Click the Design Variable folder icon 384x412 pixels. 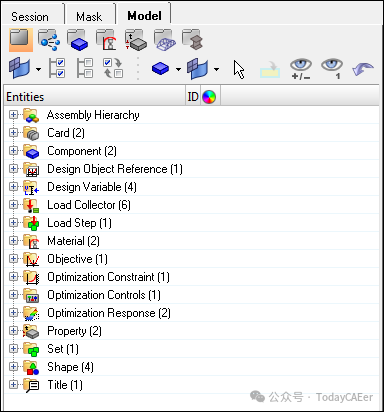(31, 187)
